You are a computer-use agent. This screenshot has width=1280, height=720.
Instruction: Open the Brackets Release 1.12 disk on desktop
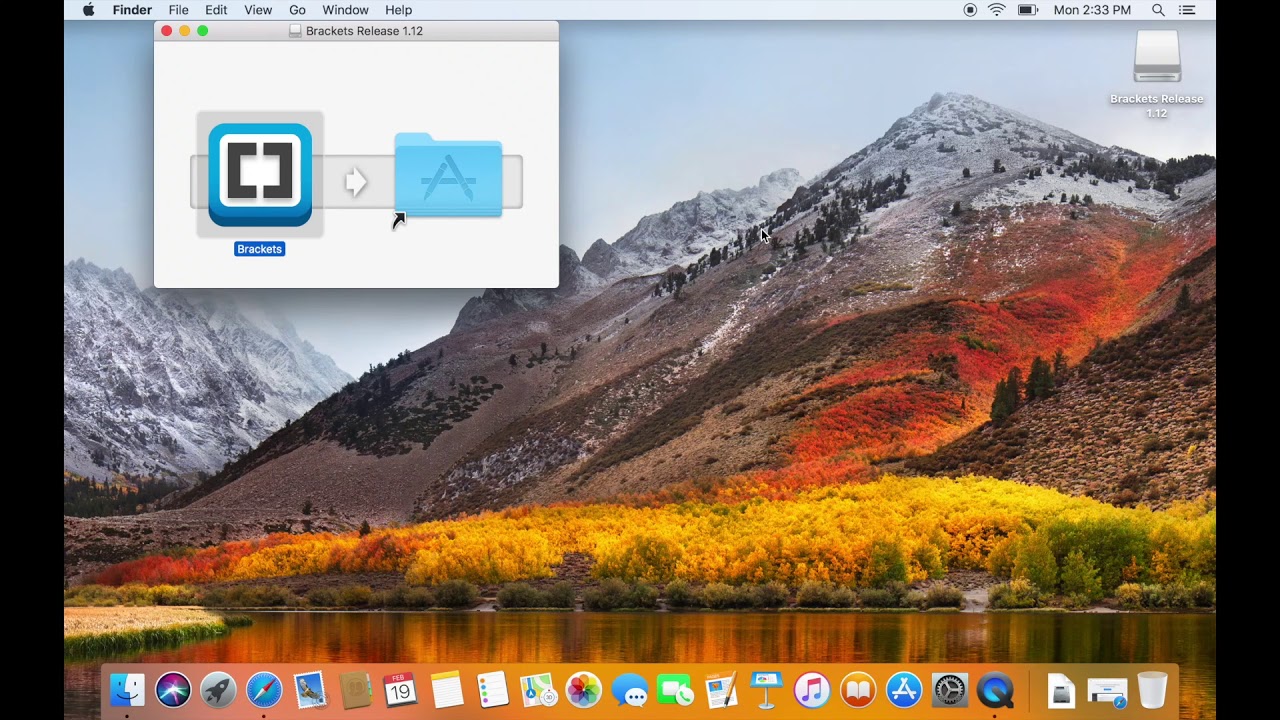(1157, 58)
